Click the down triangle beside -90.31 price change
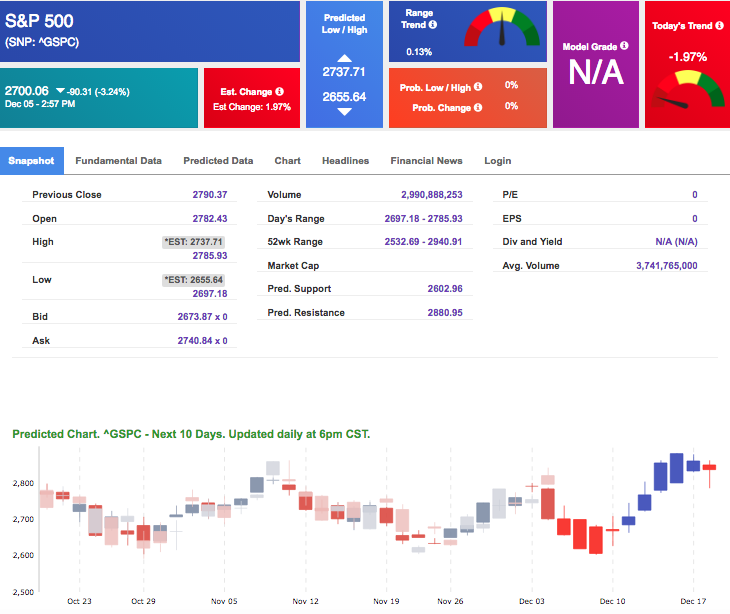This screenshot has width=730, height=614. [61, 90]
